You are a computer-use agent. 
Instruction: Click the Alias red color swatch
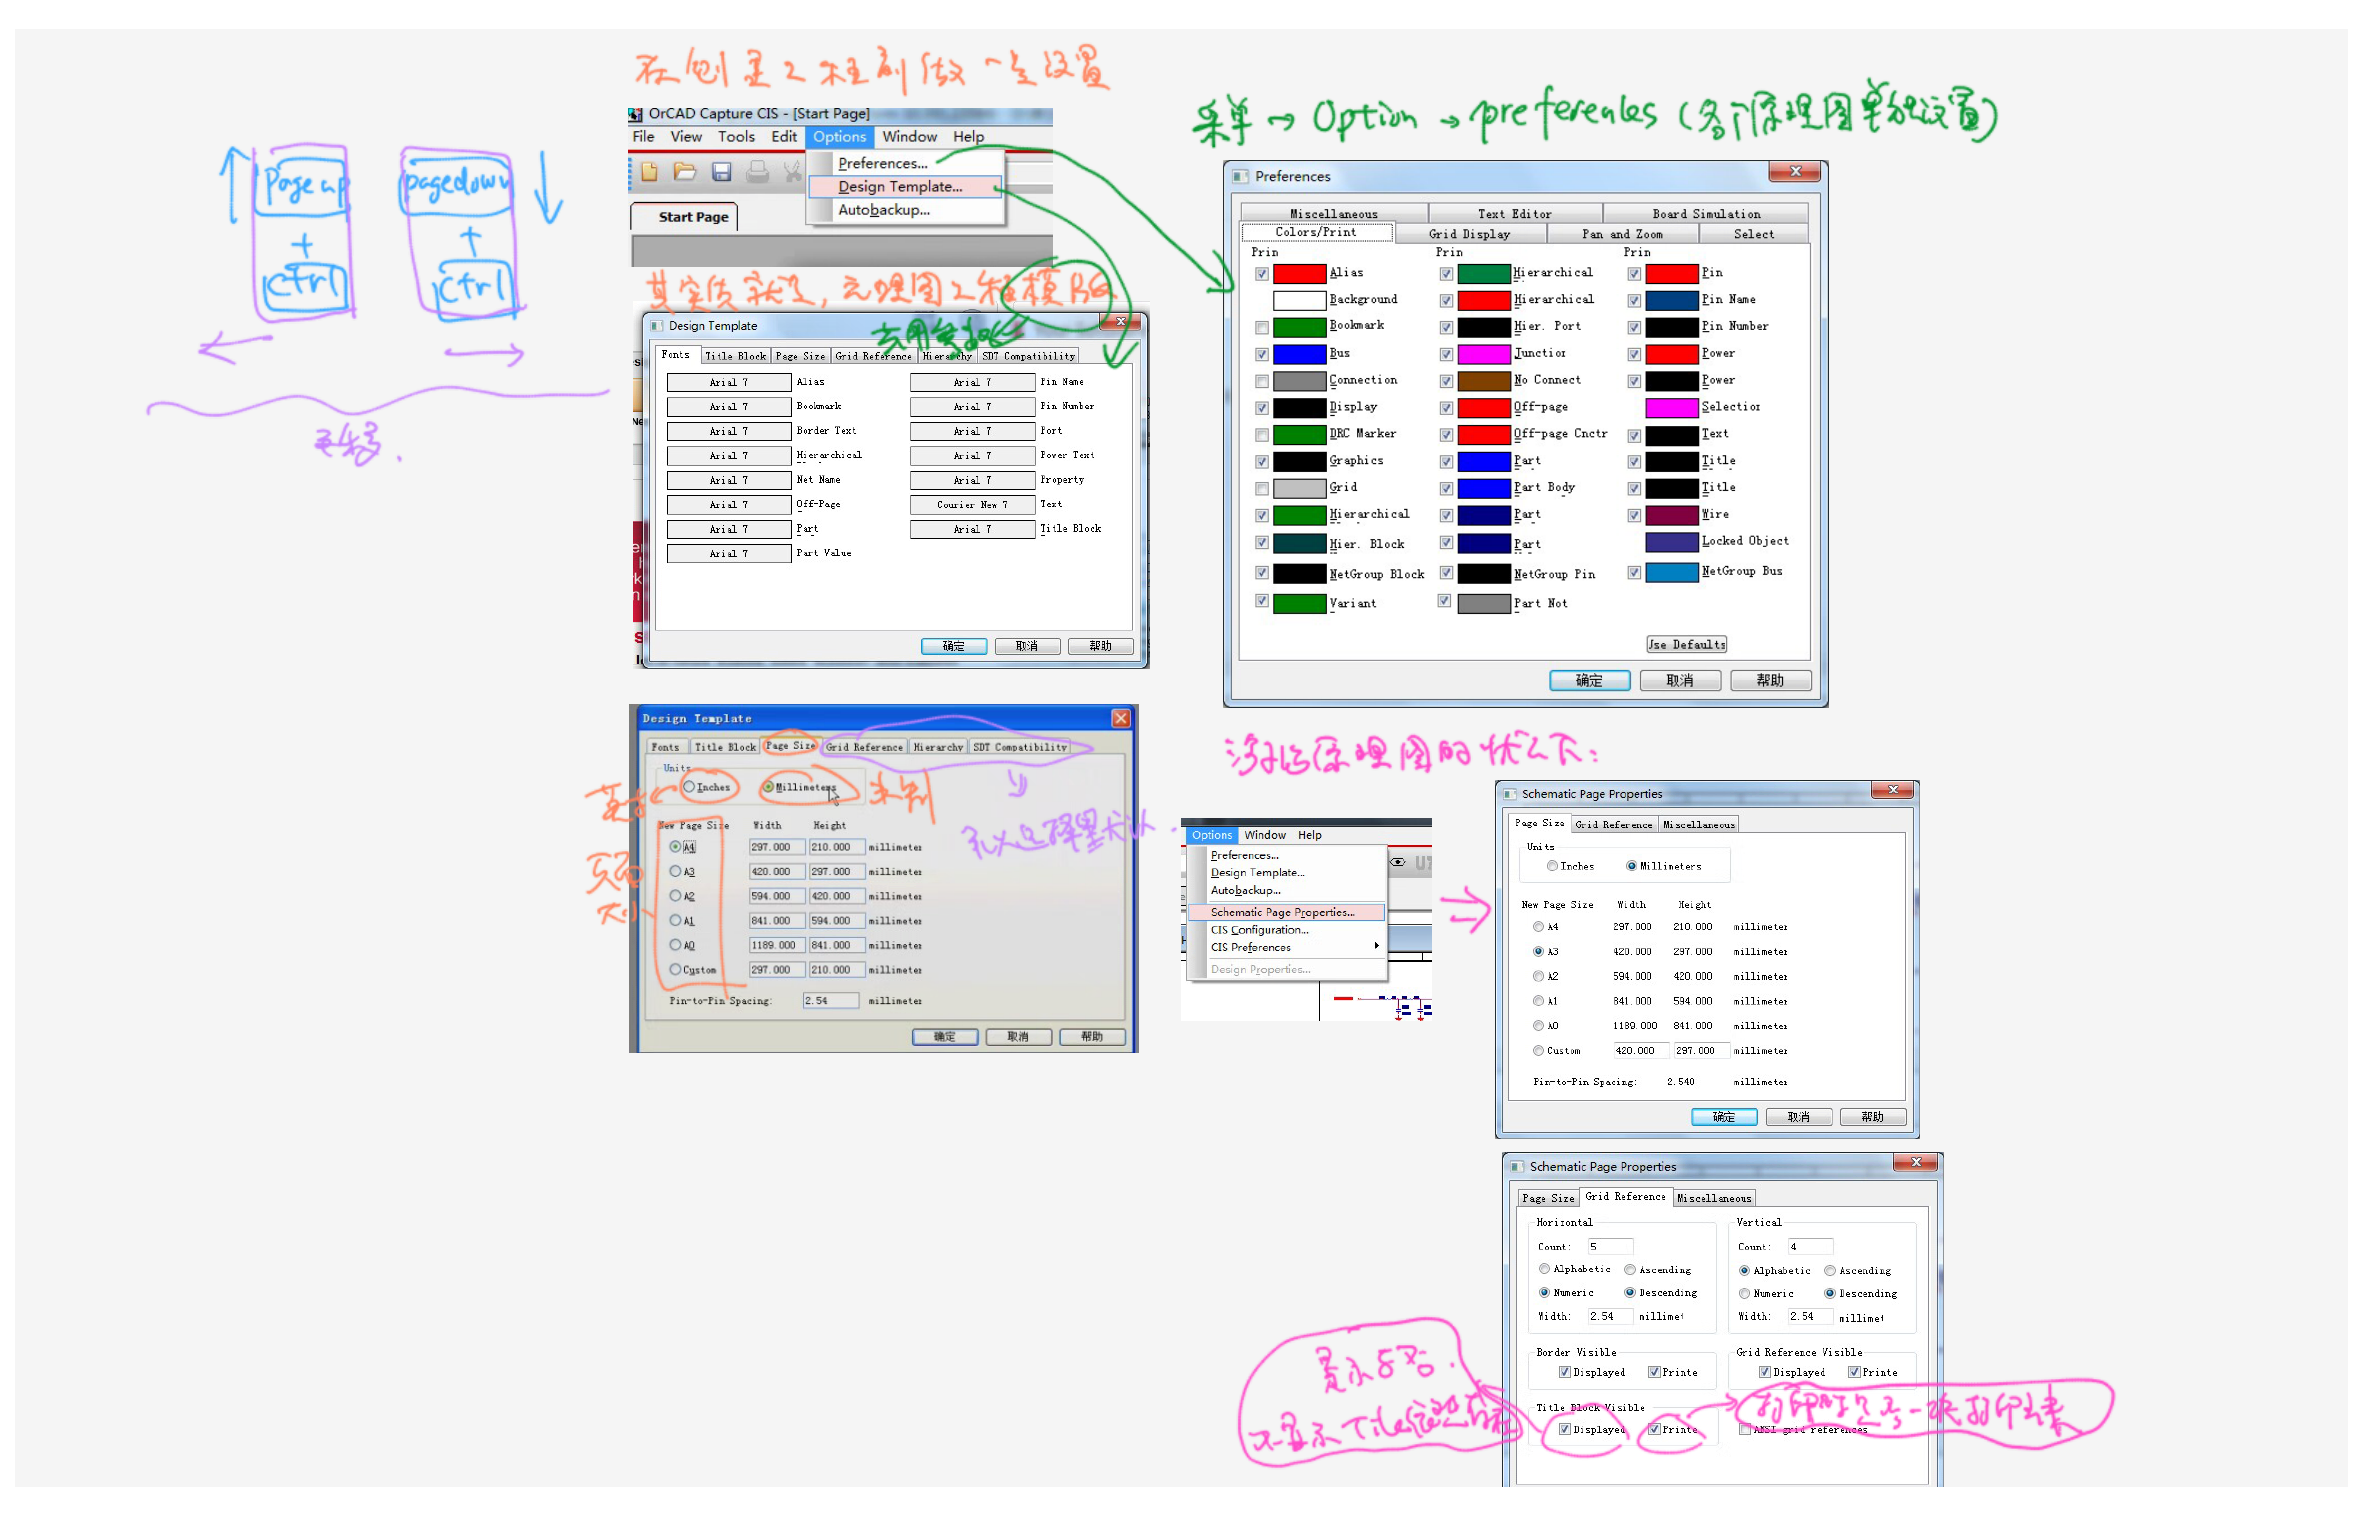click(x=1299, y=273)
